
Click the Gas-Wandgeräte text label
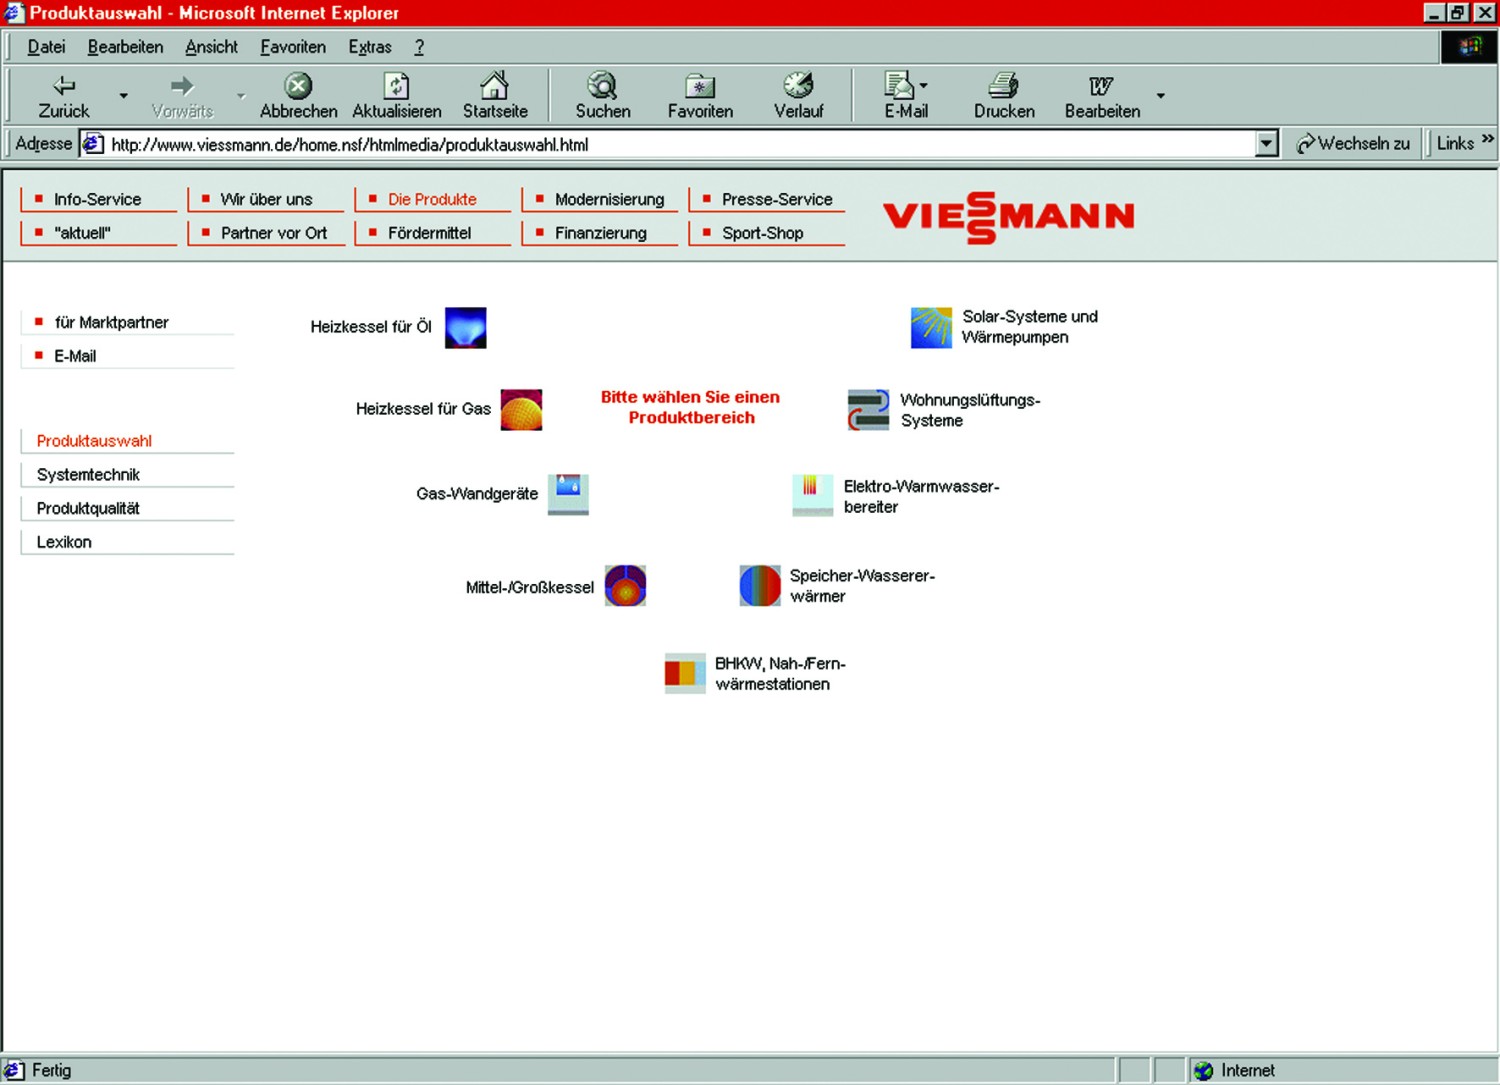click(477, 494)
